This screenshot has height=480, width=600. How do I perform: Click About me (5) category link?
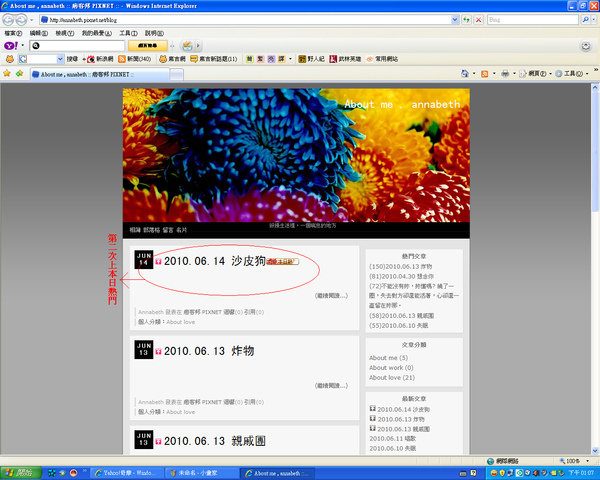click(388, 358)
